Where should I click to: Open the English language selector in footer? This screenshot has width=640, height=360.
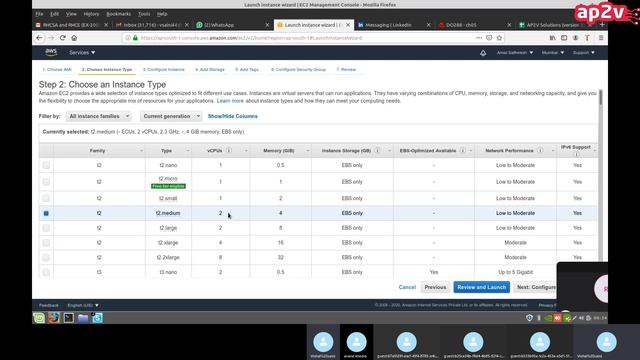coord(83,305)
